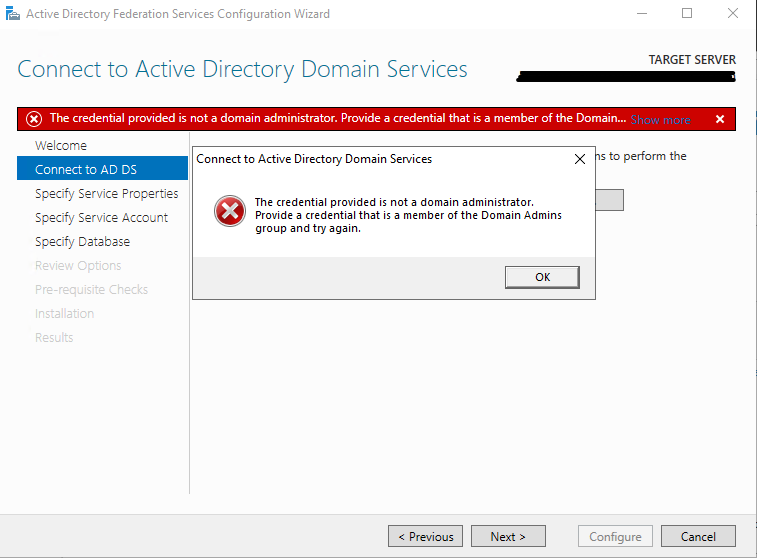This screenshot has width=757, height=558.
Task: Close the AD FS Configuration Wizard window
Action: (733, 14)
